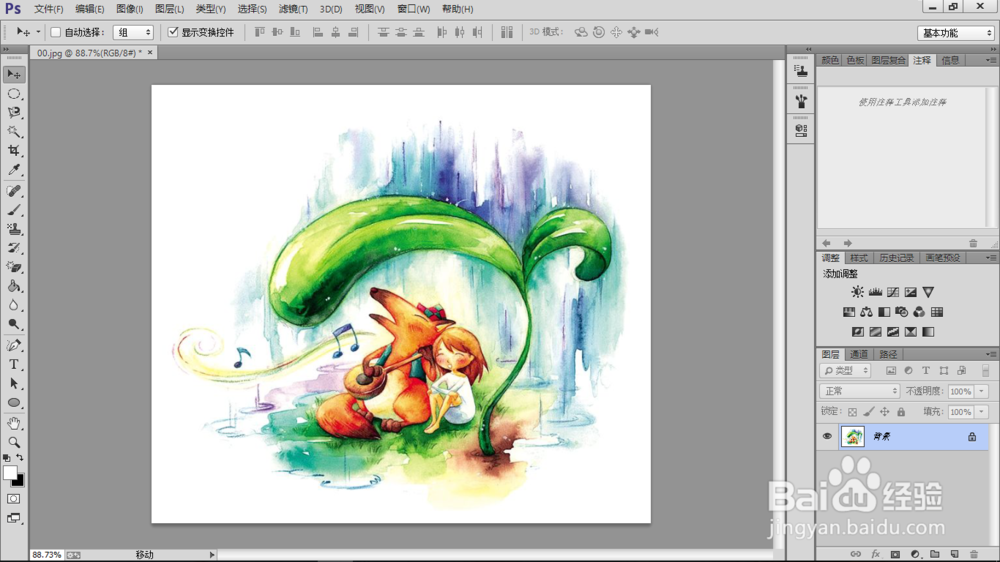The height and width of the screenshot is (562, 1000).
Task: Uncheck the 显示变换控件 checkbox
Action: click(x=173, y=32)
